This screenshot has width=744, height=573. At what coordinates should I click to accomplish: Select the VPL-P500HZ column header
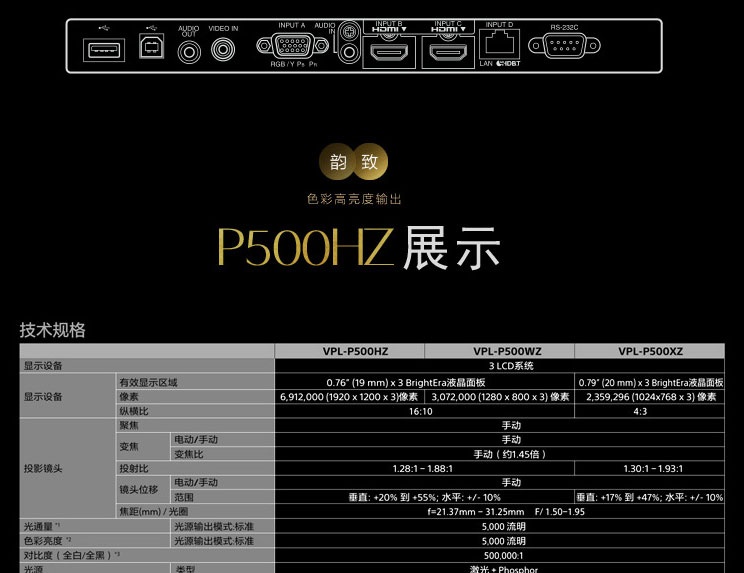349,351
